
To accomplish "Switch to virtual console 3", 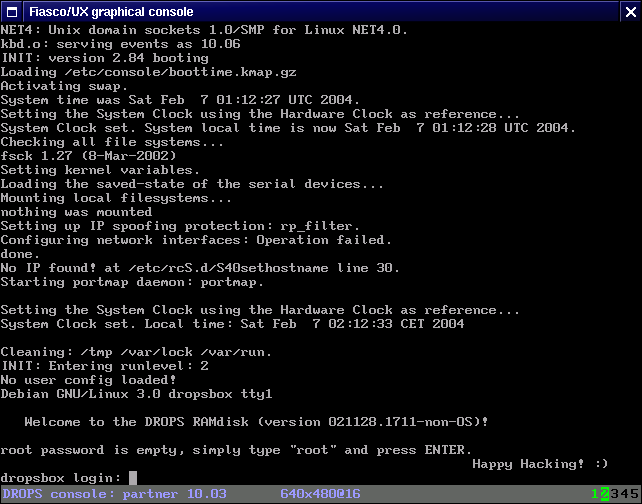I will (613, 494).
